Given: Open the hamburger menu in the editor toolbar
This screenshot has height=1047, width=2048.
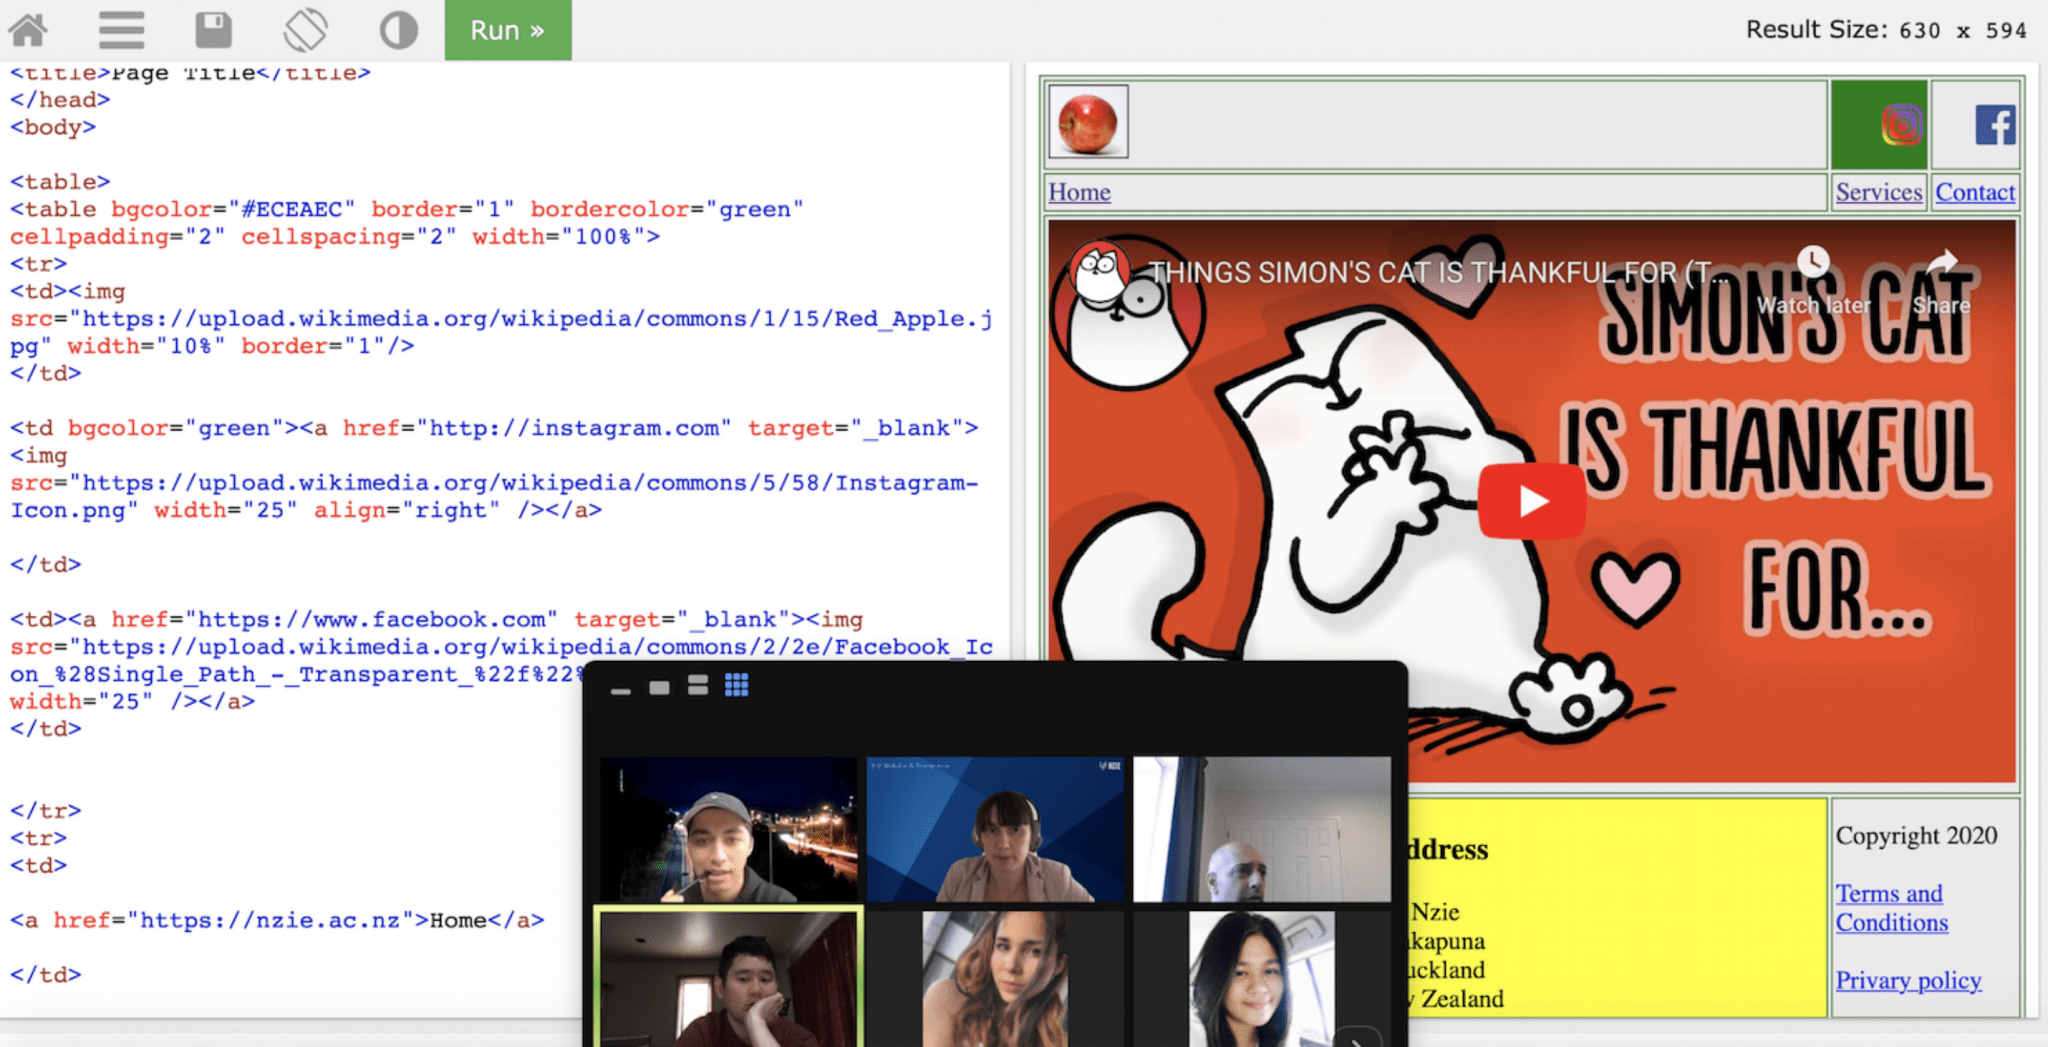Looking at the screenshot, I should tap(121, 30).
